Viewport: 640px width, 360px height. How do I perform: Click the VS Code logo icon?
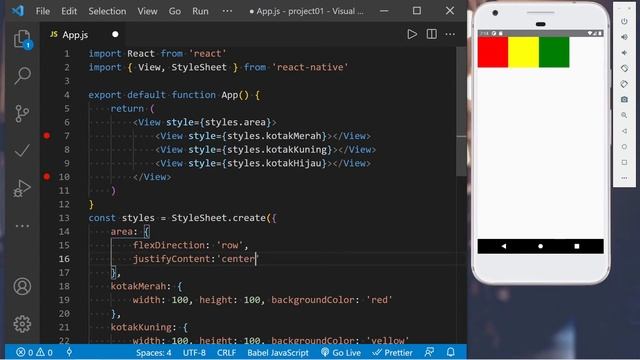18,11
